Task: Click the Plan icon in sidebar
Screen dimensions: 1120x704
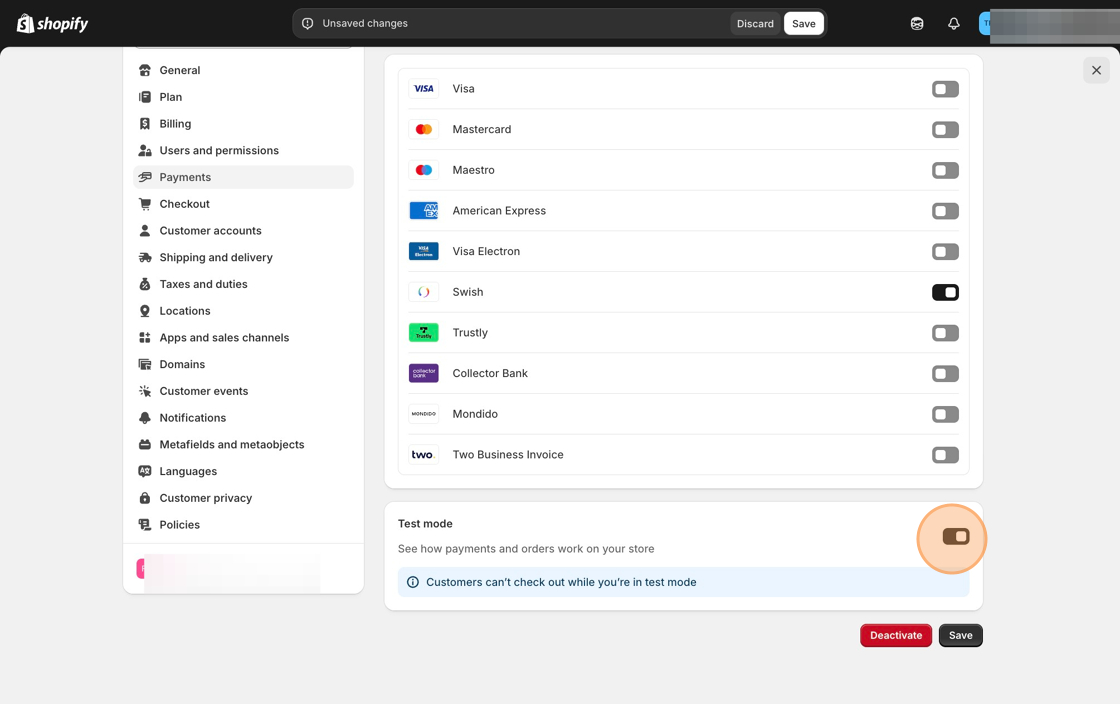Action: [x=145, y=97]
